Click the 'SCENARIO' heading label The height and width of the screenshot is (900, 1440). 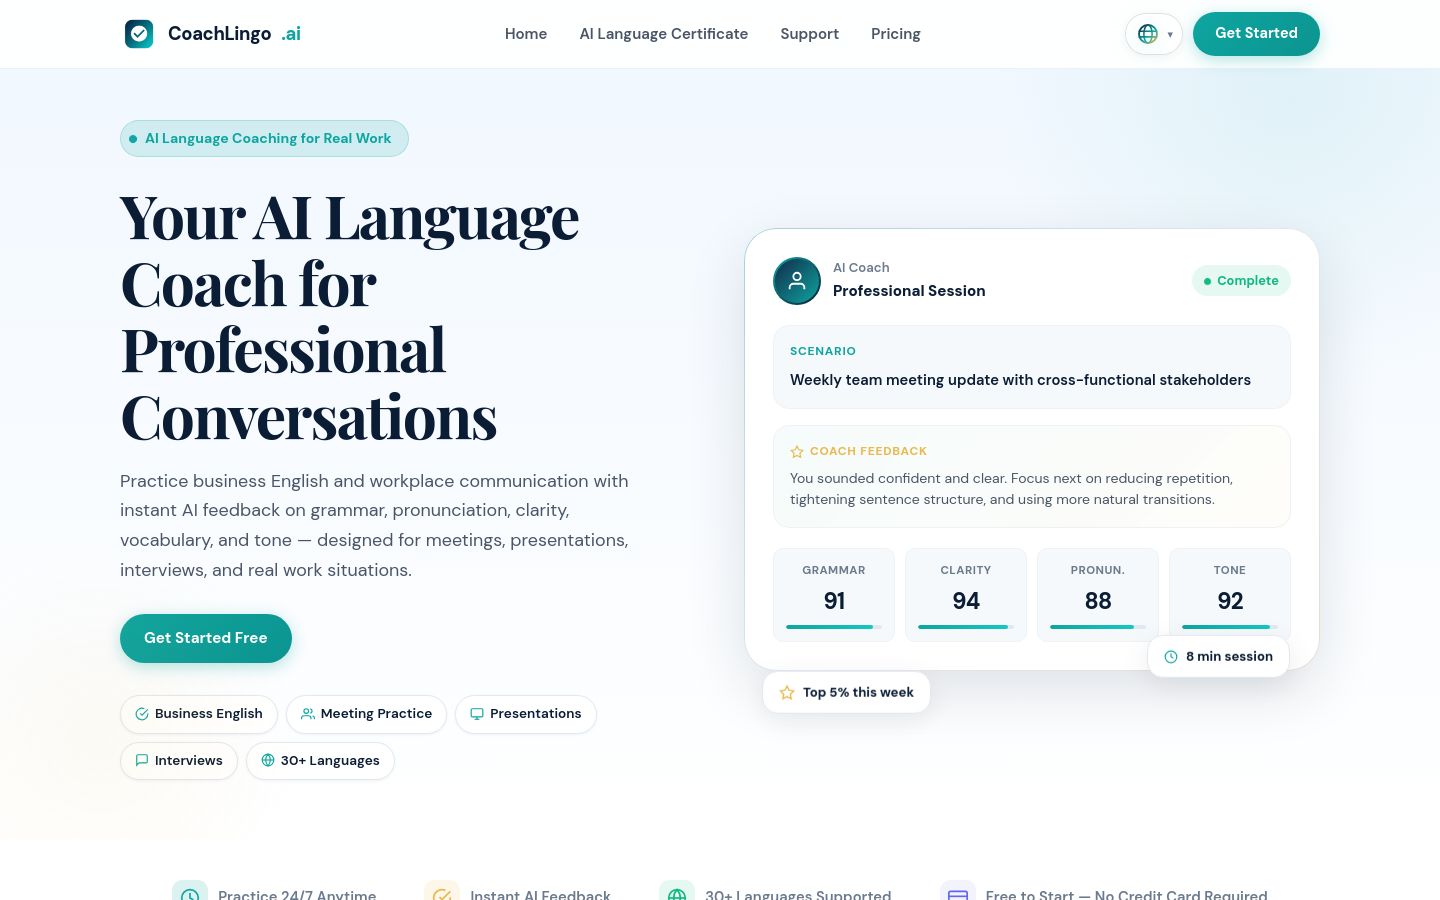click(823, 351)
